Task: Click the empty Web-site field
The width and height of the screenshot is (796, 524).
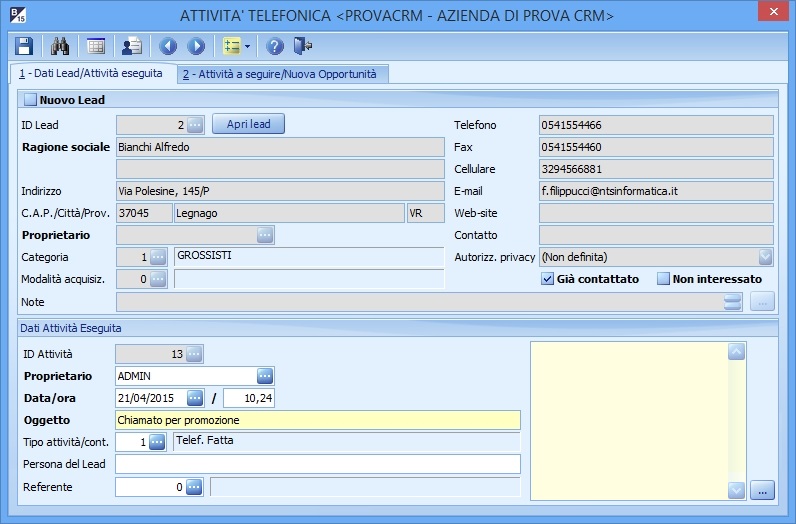Action: coord(656,213)
